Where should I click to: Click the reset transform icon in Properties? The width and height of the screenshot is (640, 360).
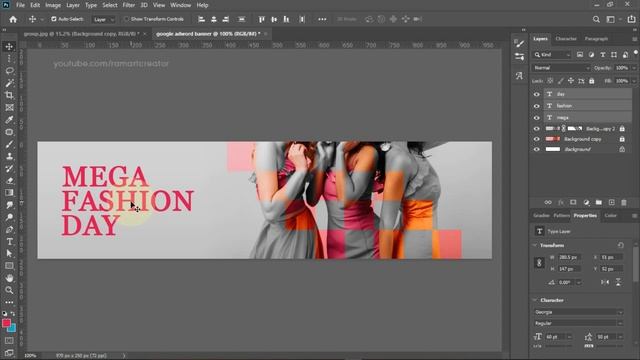(x=620, y=245)
